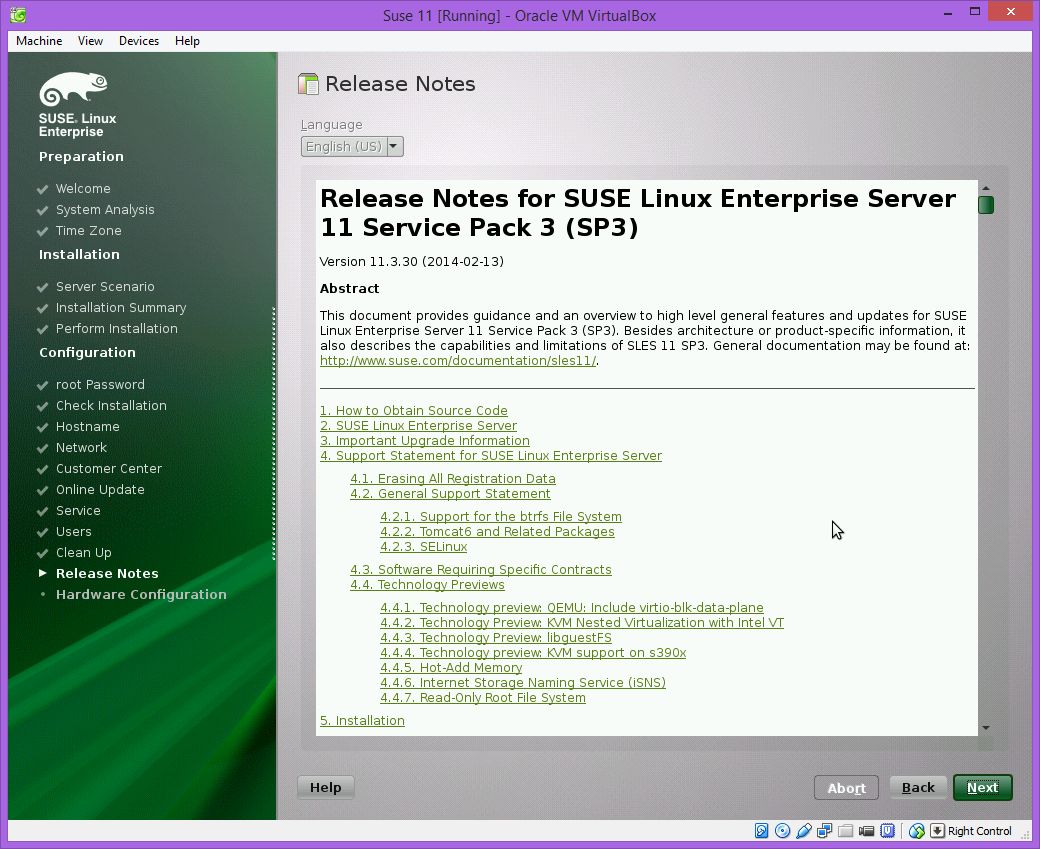The image size is (1040, 849).
Task: Click 'Perform Installation' step in sidebar
Action: point(117,329)
